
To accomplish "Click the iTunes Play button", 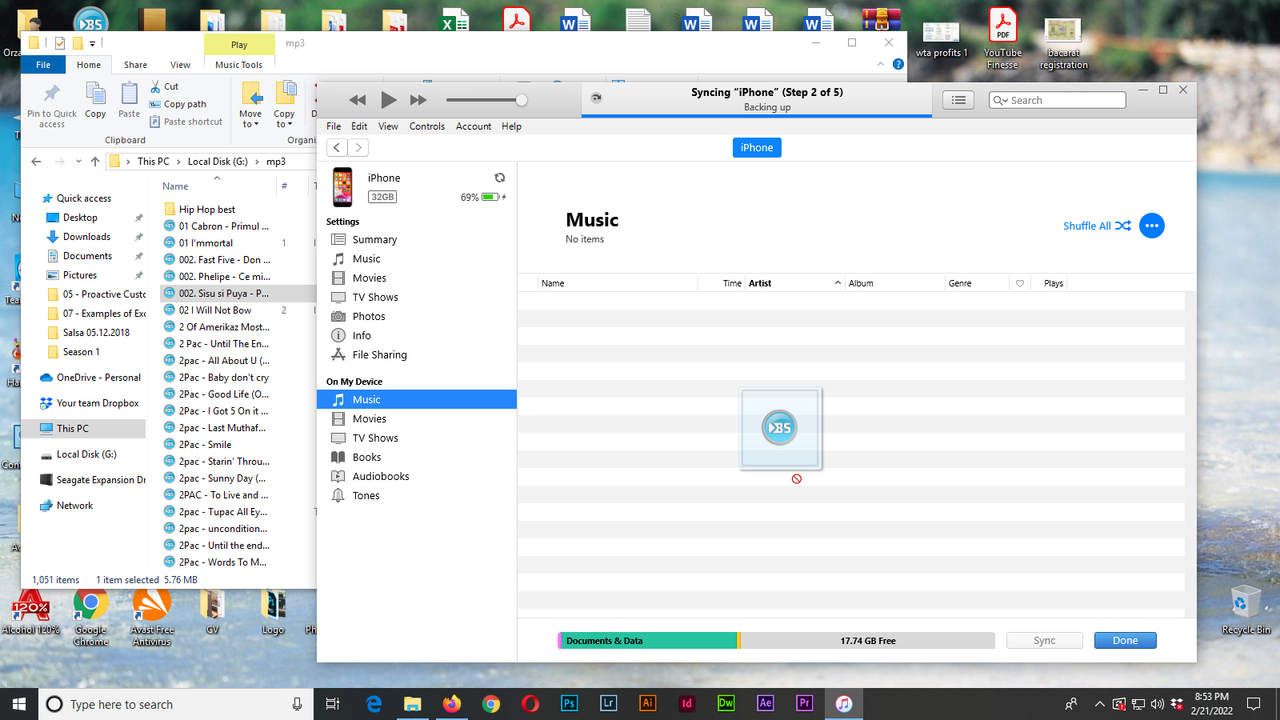I will pyautogui.click(x=389, y=100).
